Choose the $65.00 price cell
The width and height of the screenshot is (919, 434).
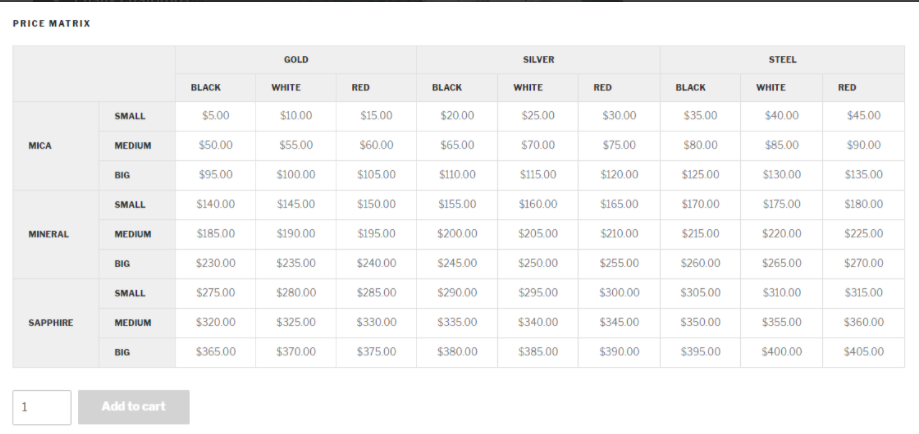coord(457,145)
